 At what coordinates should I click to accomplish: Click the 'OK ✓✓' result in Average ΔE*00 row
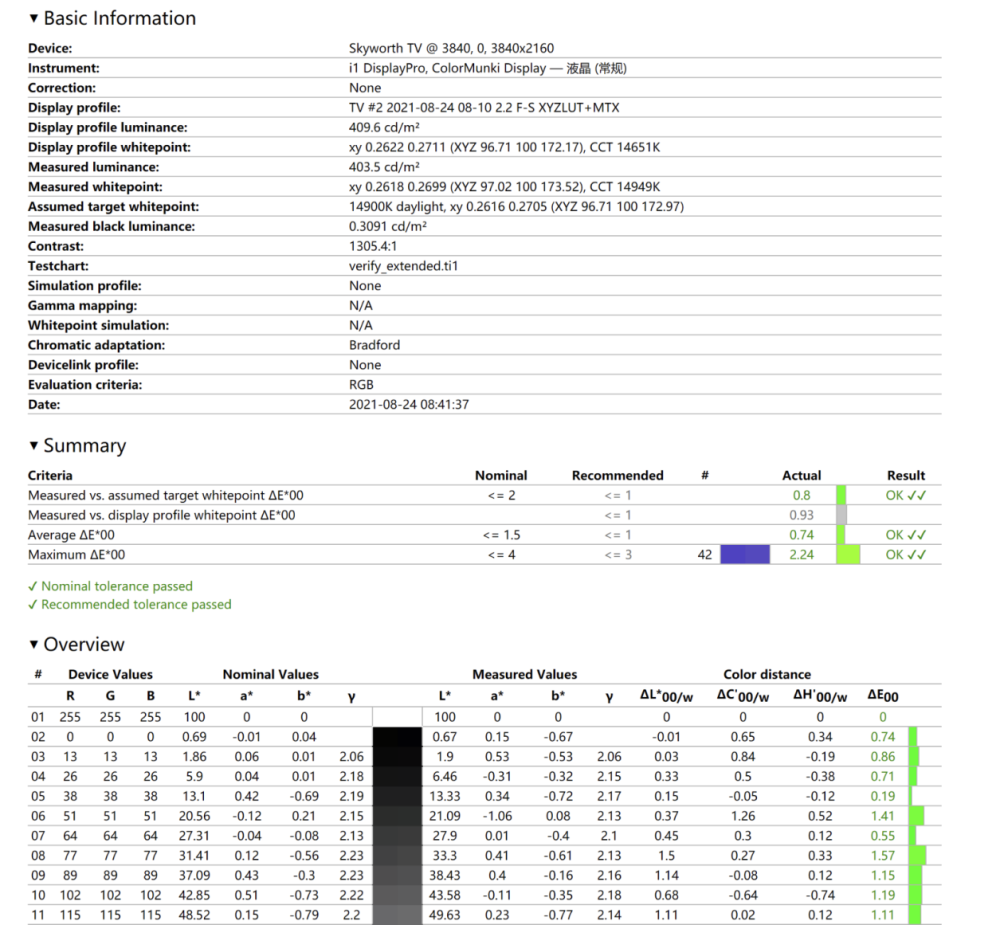pos(906,535)
